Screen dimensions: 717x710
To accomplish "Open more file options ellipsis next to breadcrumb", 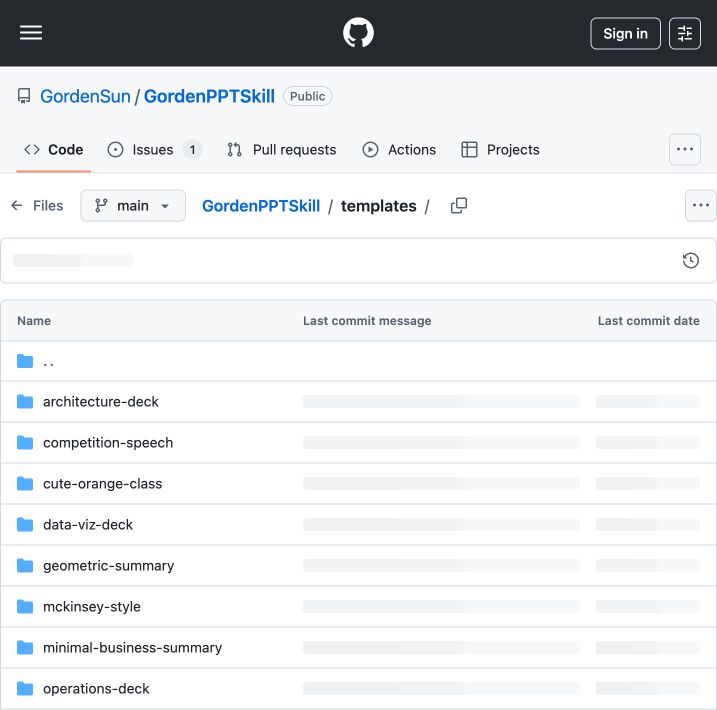I will [701, 206].
